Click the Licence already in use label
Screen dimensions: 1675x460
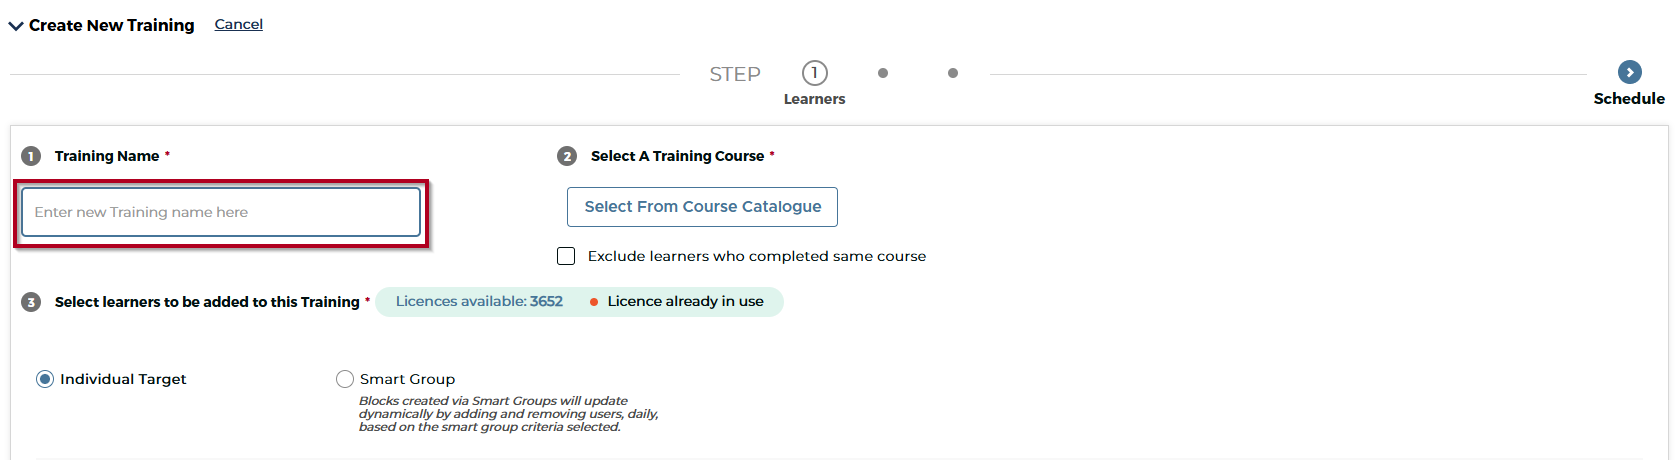[685, 301]
